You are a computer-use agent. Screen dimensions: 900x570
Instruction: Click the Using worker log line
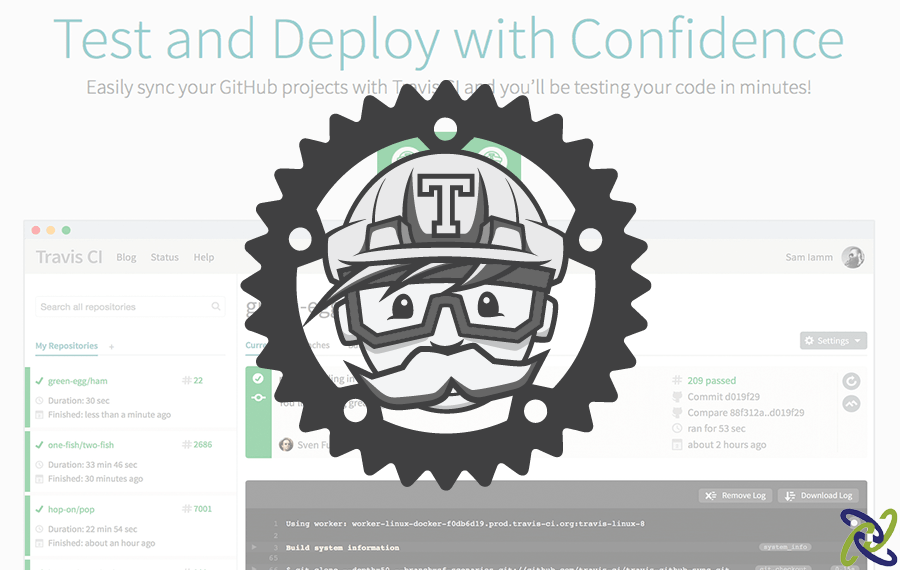point(465,524)
